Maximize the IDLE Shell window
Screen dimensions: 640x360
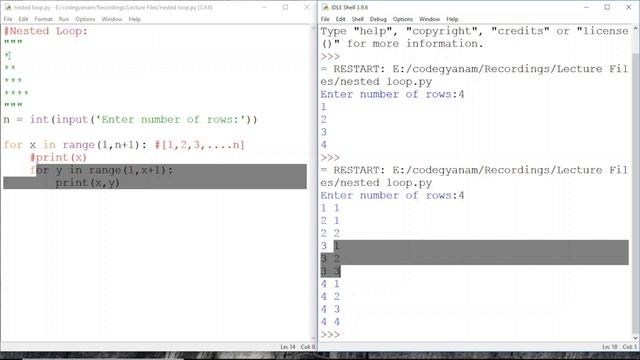[x=607, y=7]
